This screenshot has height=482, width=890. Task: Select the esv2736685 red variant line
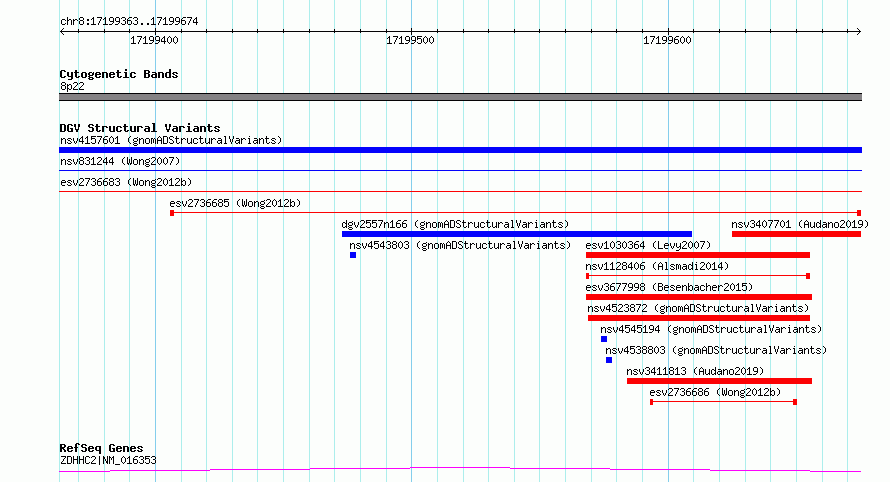[x=515, y=213]
